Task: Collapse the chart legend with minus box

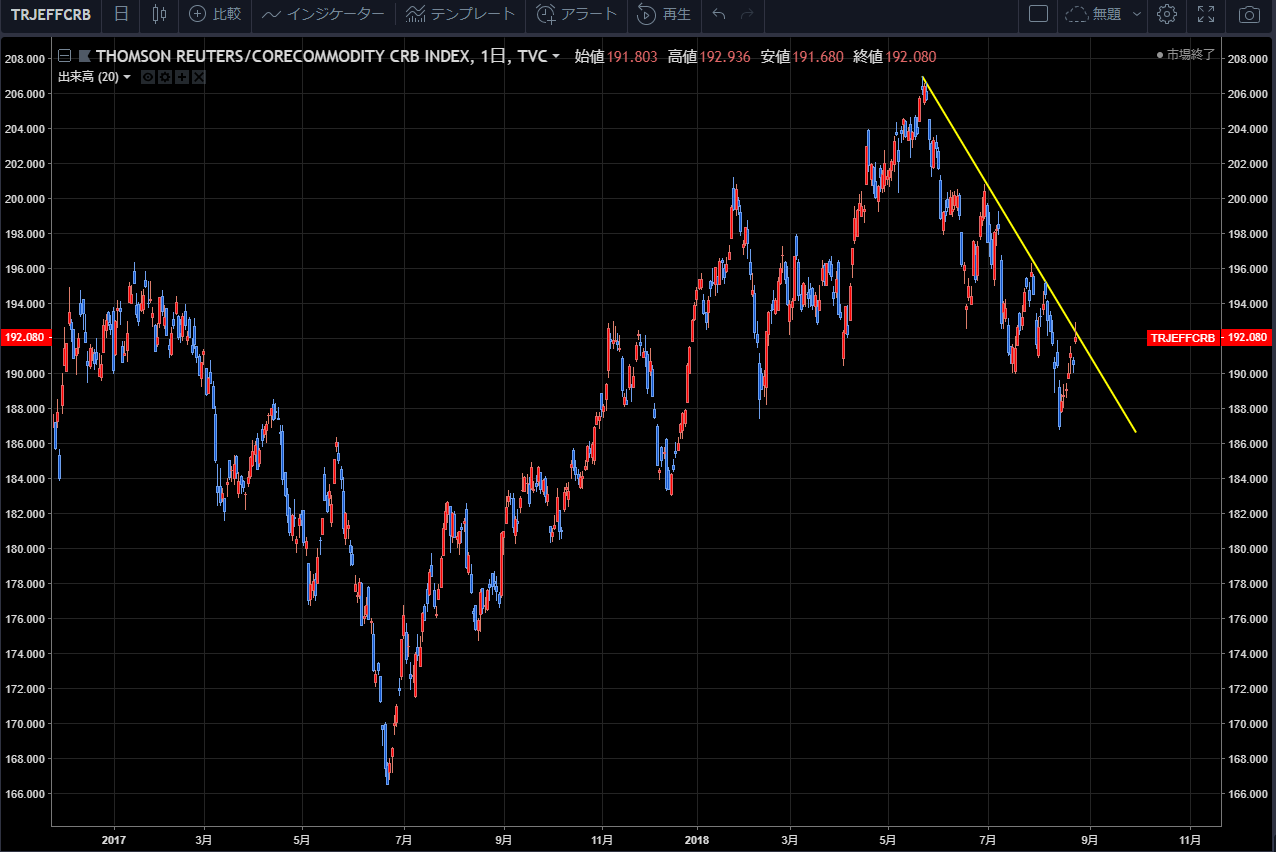Action: pyautogui.click(x=64, y=56)
